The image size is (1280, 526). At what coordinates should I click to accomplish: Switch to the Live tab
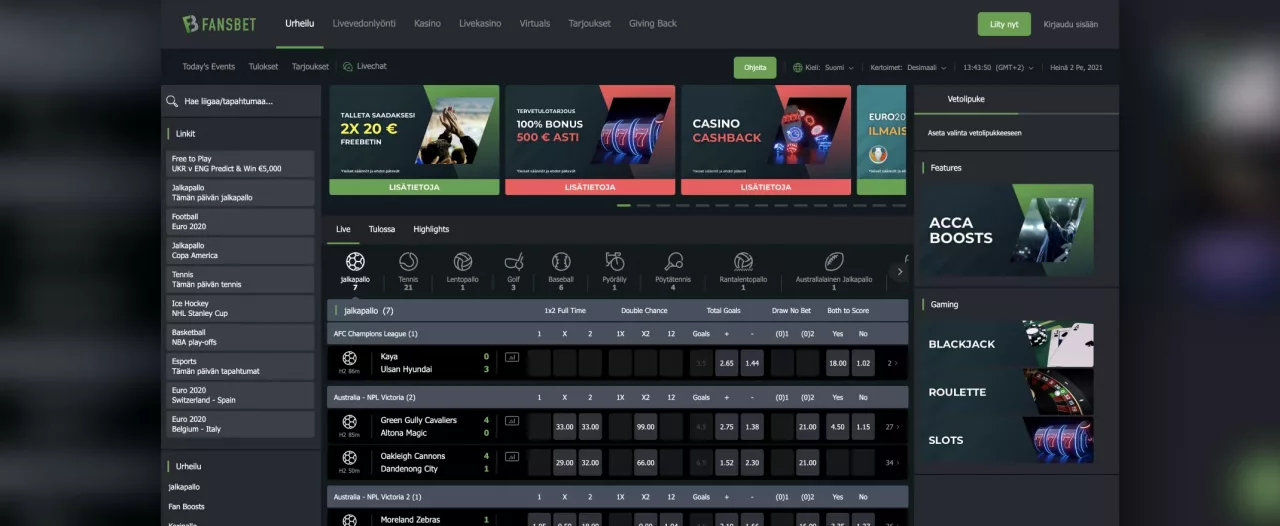point(343,229)
